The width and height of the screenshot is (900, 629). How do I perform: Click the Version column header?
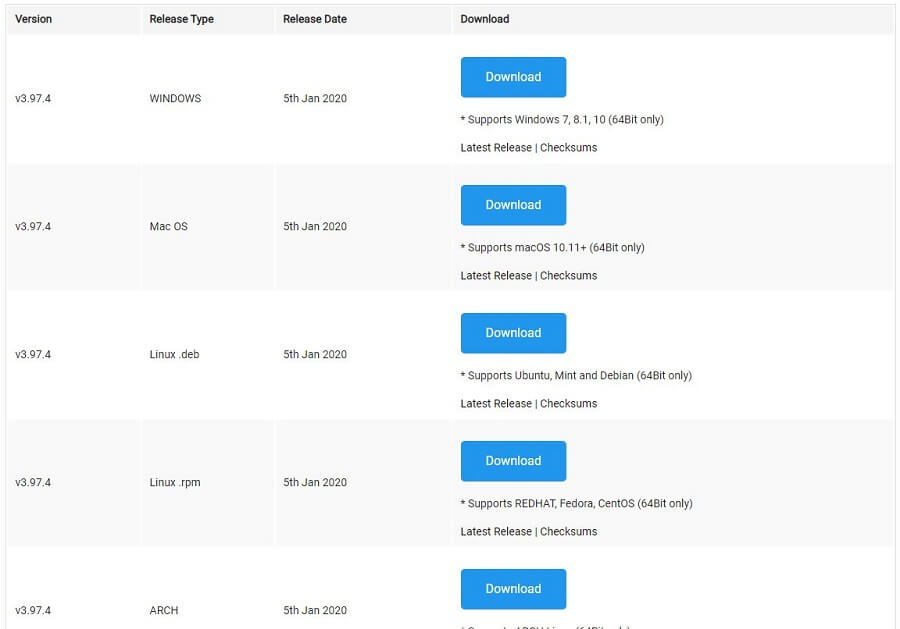33,19
